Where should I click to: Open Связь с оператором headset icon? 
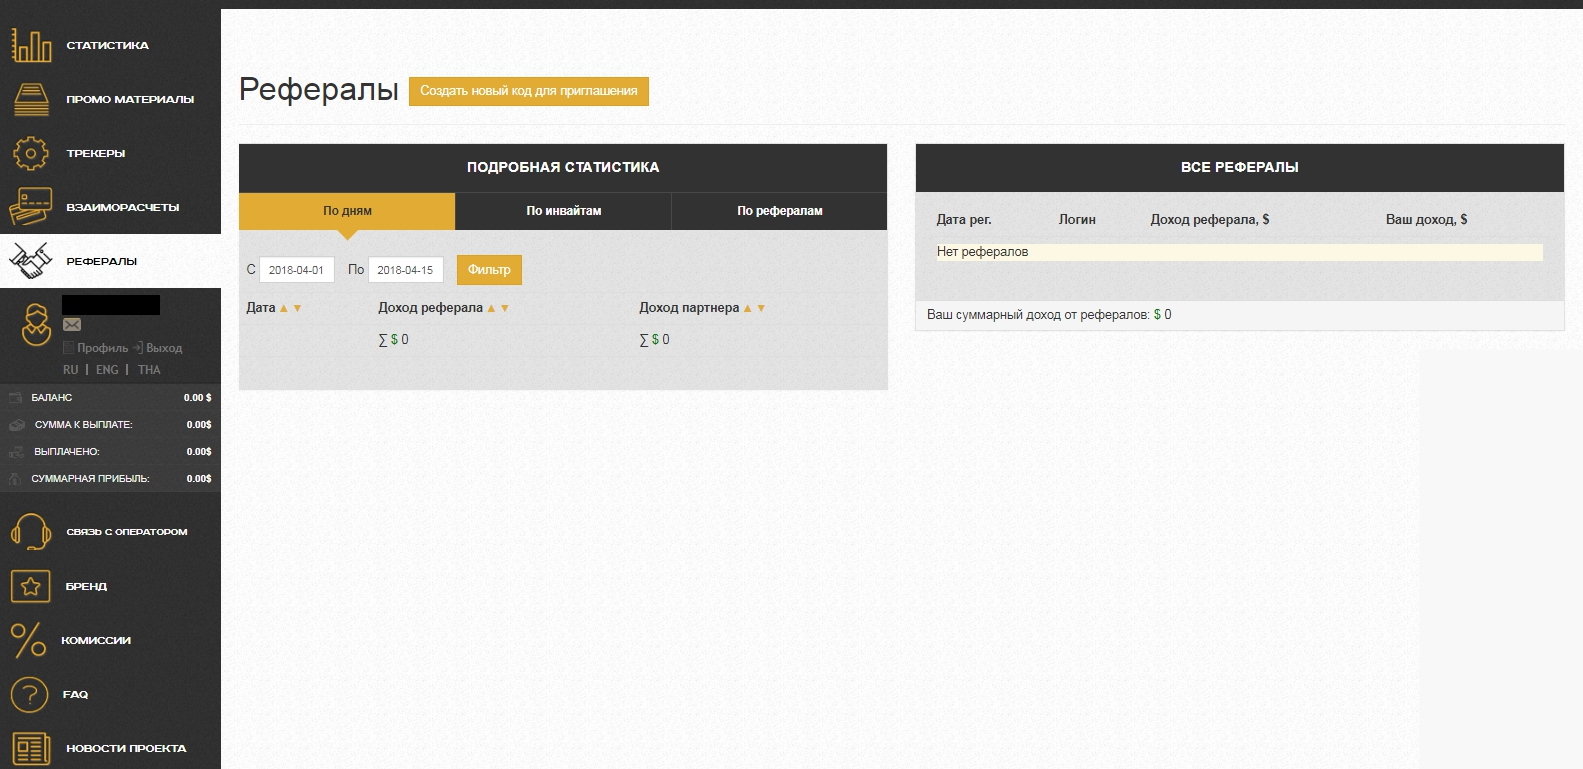coord(31,532)
